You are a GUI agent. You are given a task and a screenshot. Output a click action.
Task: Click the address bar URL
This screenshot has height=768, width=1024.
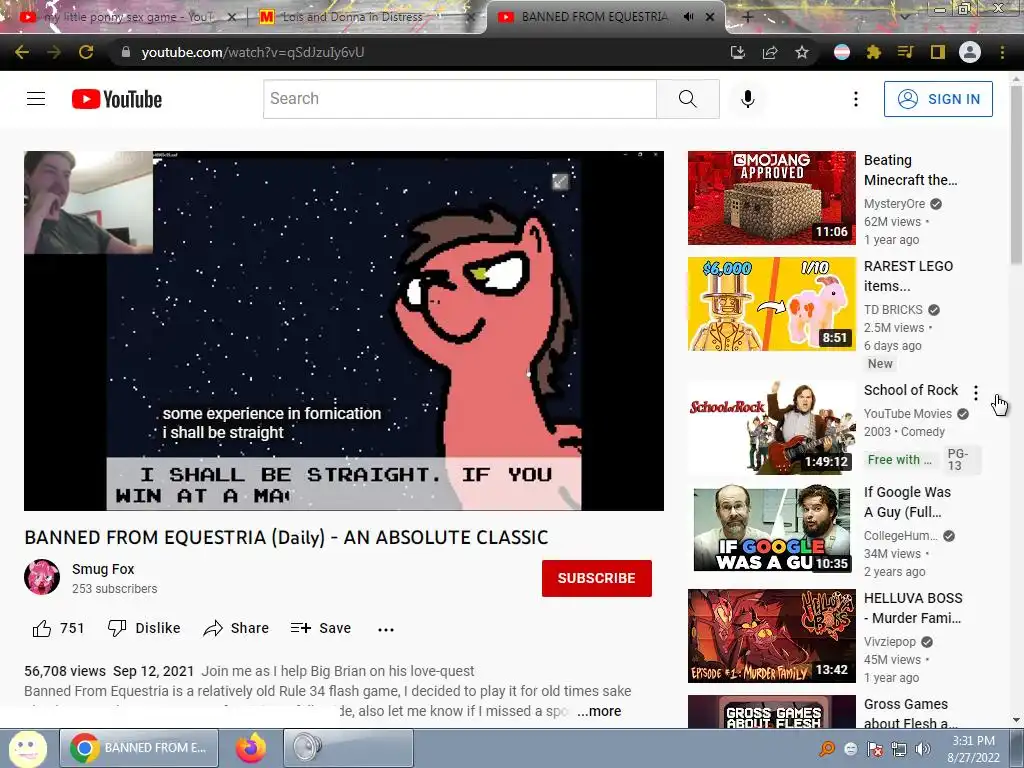[253, 52]
